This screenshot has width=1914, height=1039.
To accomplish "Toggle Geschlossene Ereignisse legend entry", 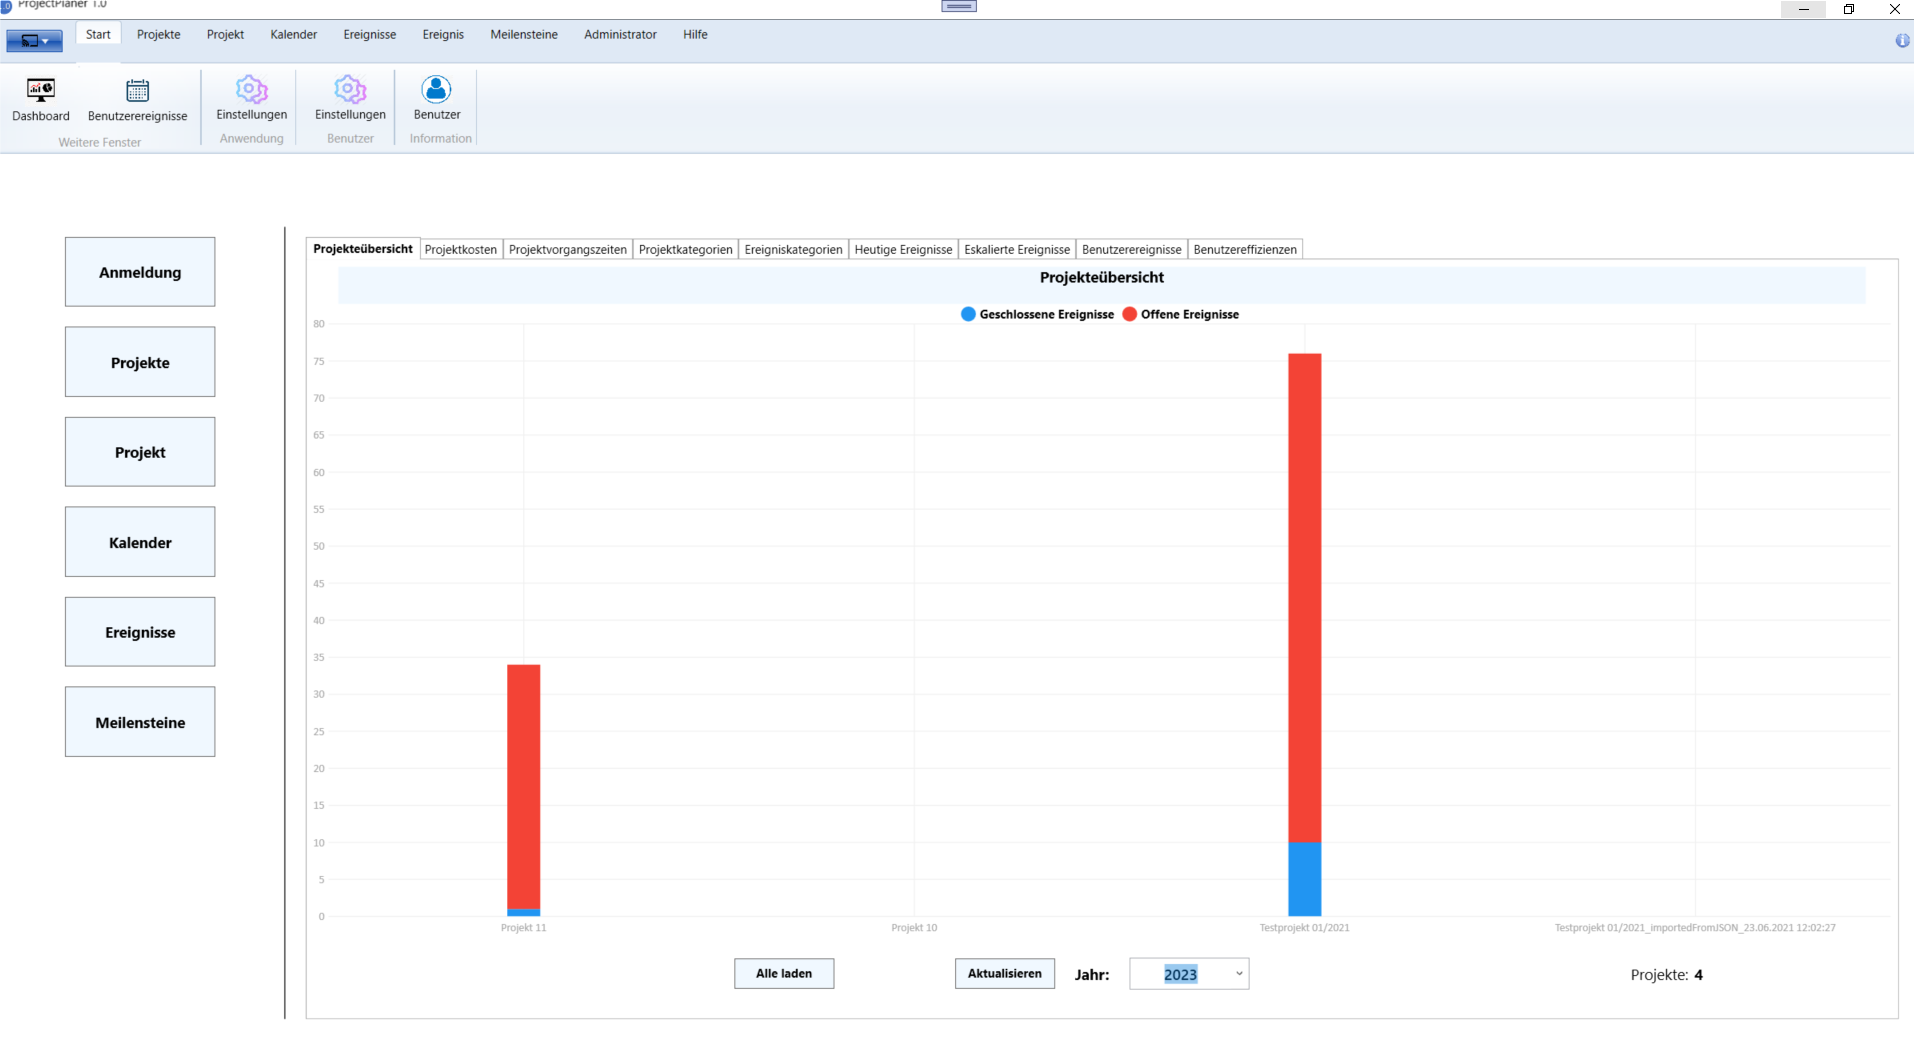I will [1037, 314].
